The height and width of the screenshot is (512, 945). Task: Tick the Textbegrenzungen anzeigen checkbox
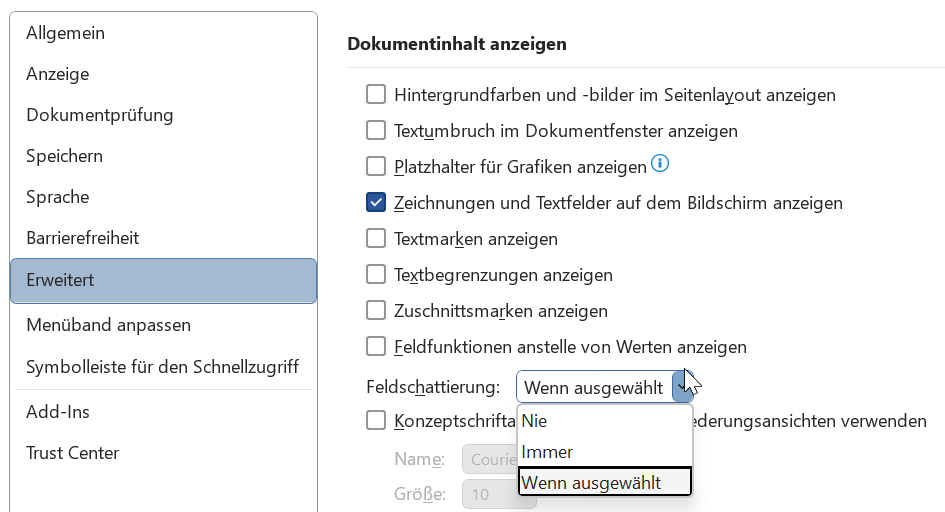[x=376, y=275]
